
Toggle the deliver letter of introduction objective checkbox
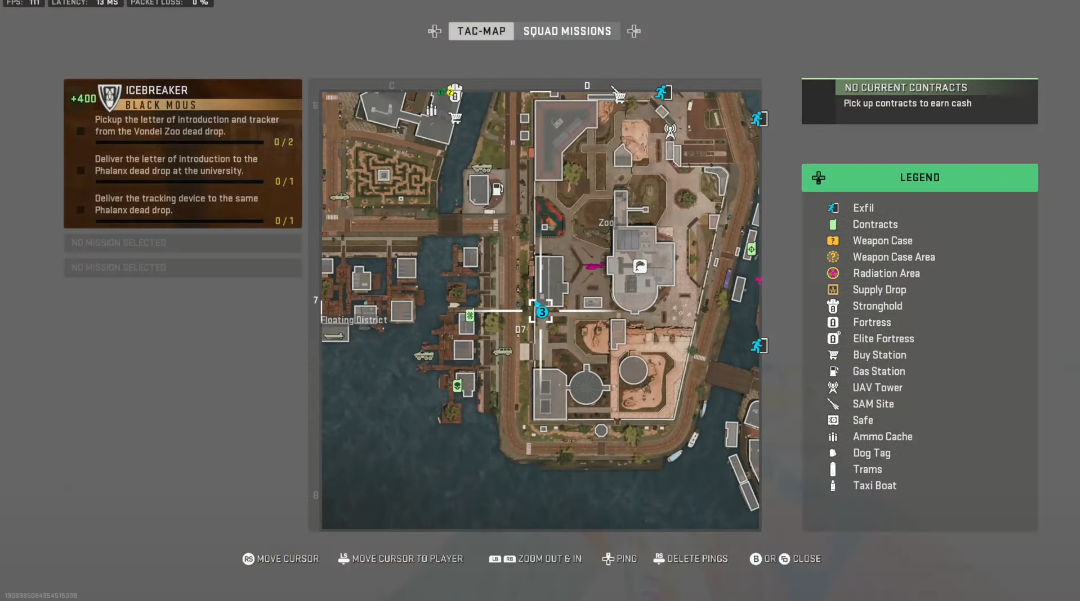tap(81, 170)
